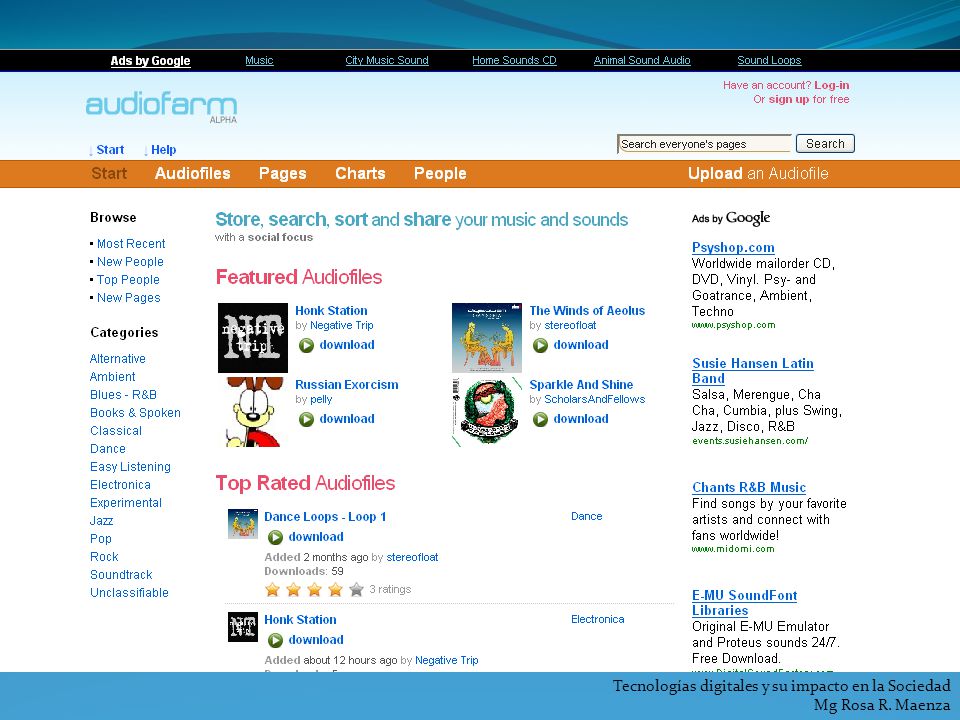Click Electronica genre tag beside Honk Station
The height and width of the screenshot is (720, 960).
point(598,620)
